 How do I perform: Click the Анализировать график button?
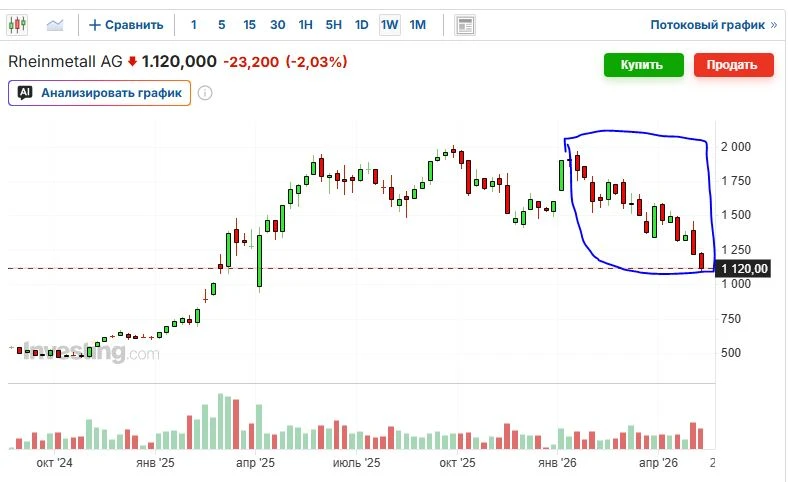coord(100,93)
